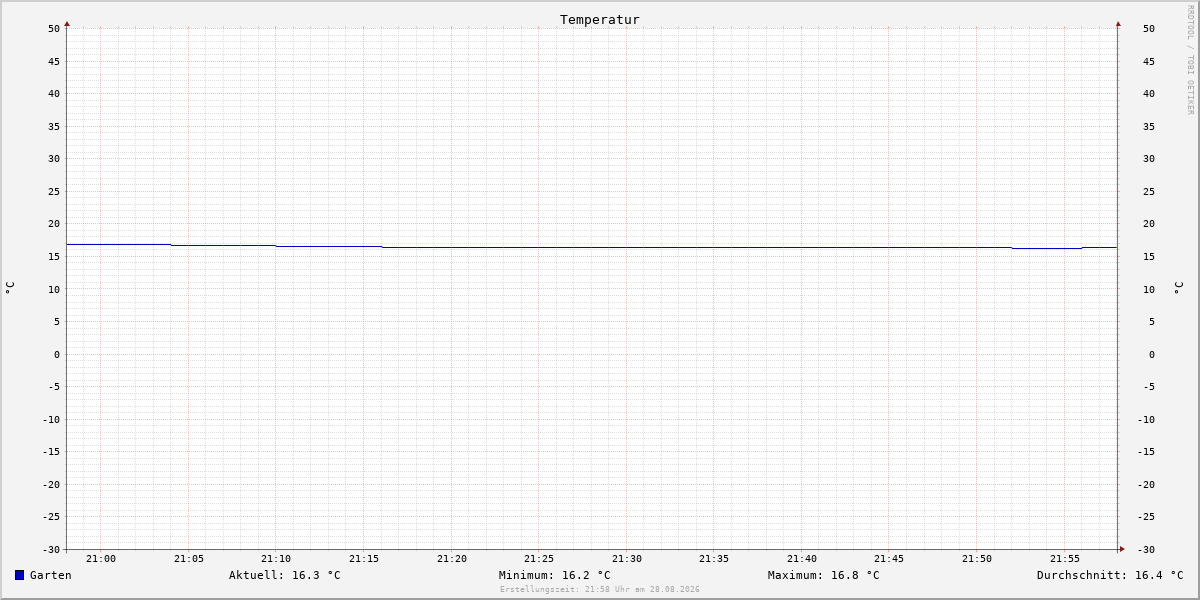Click the RRDTOOL / TOBI OETIKER watermark
1200x600 pixels.
tap(1190, 59)
